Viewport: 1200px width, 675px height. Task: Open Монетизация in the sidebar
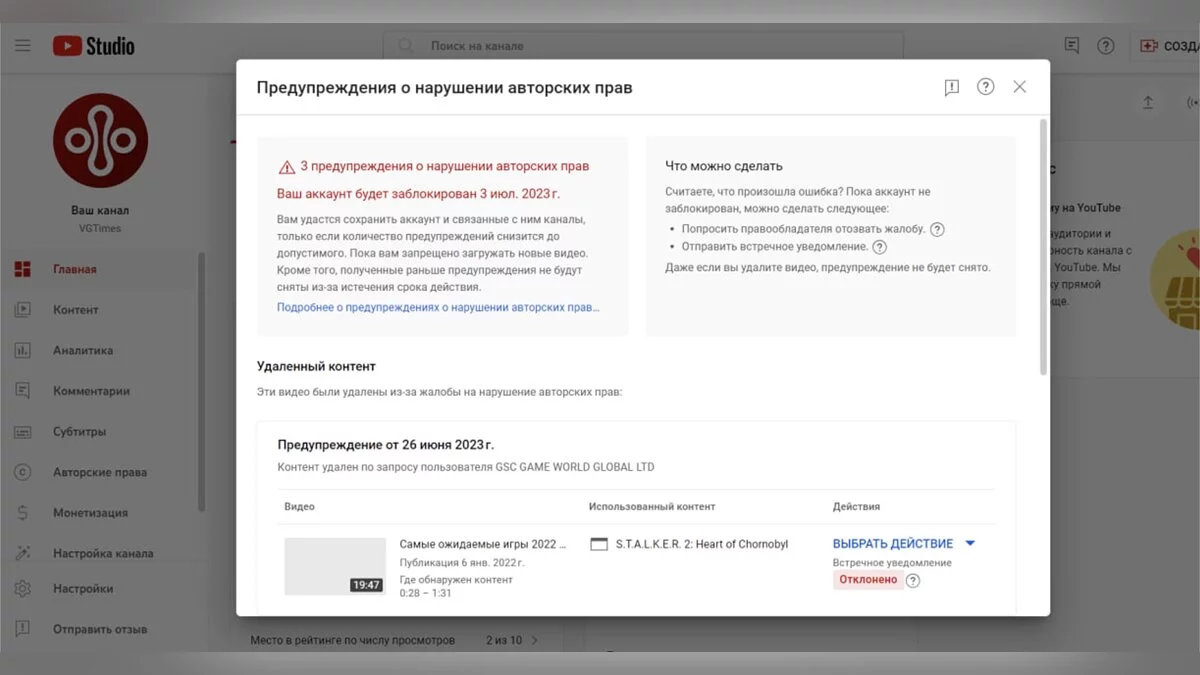point(90,513)
